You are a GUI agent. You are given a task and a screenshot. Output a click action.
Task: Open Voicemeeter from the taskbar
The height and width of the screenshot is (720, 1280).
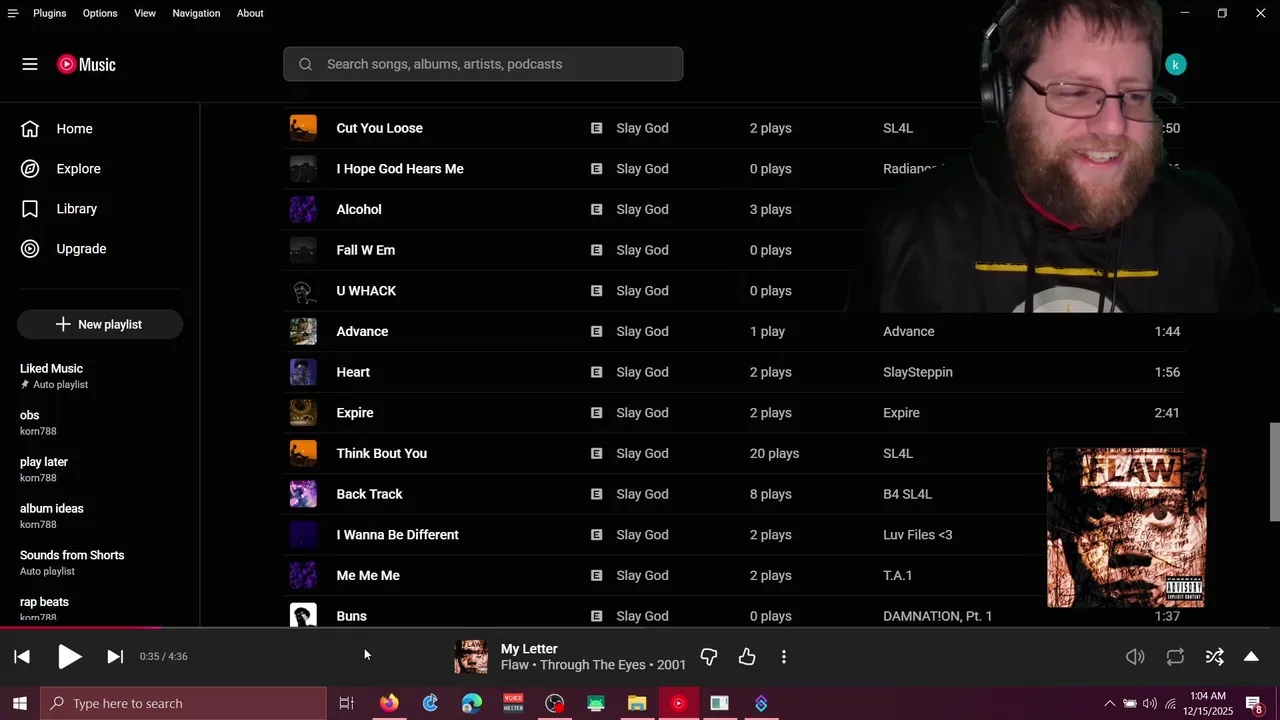tap(513, 703)
